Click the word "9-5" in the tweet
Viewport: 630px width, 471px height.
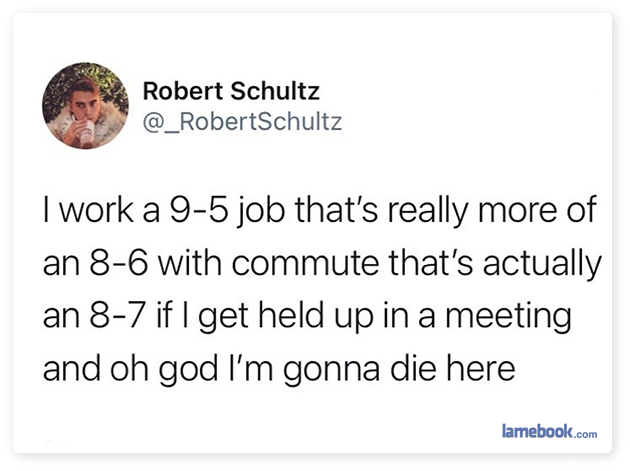click(x=199, y=210)
